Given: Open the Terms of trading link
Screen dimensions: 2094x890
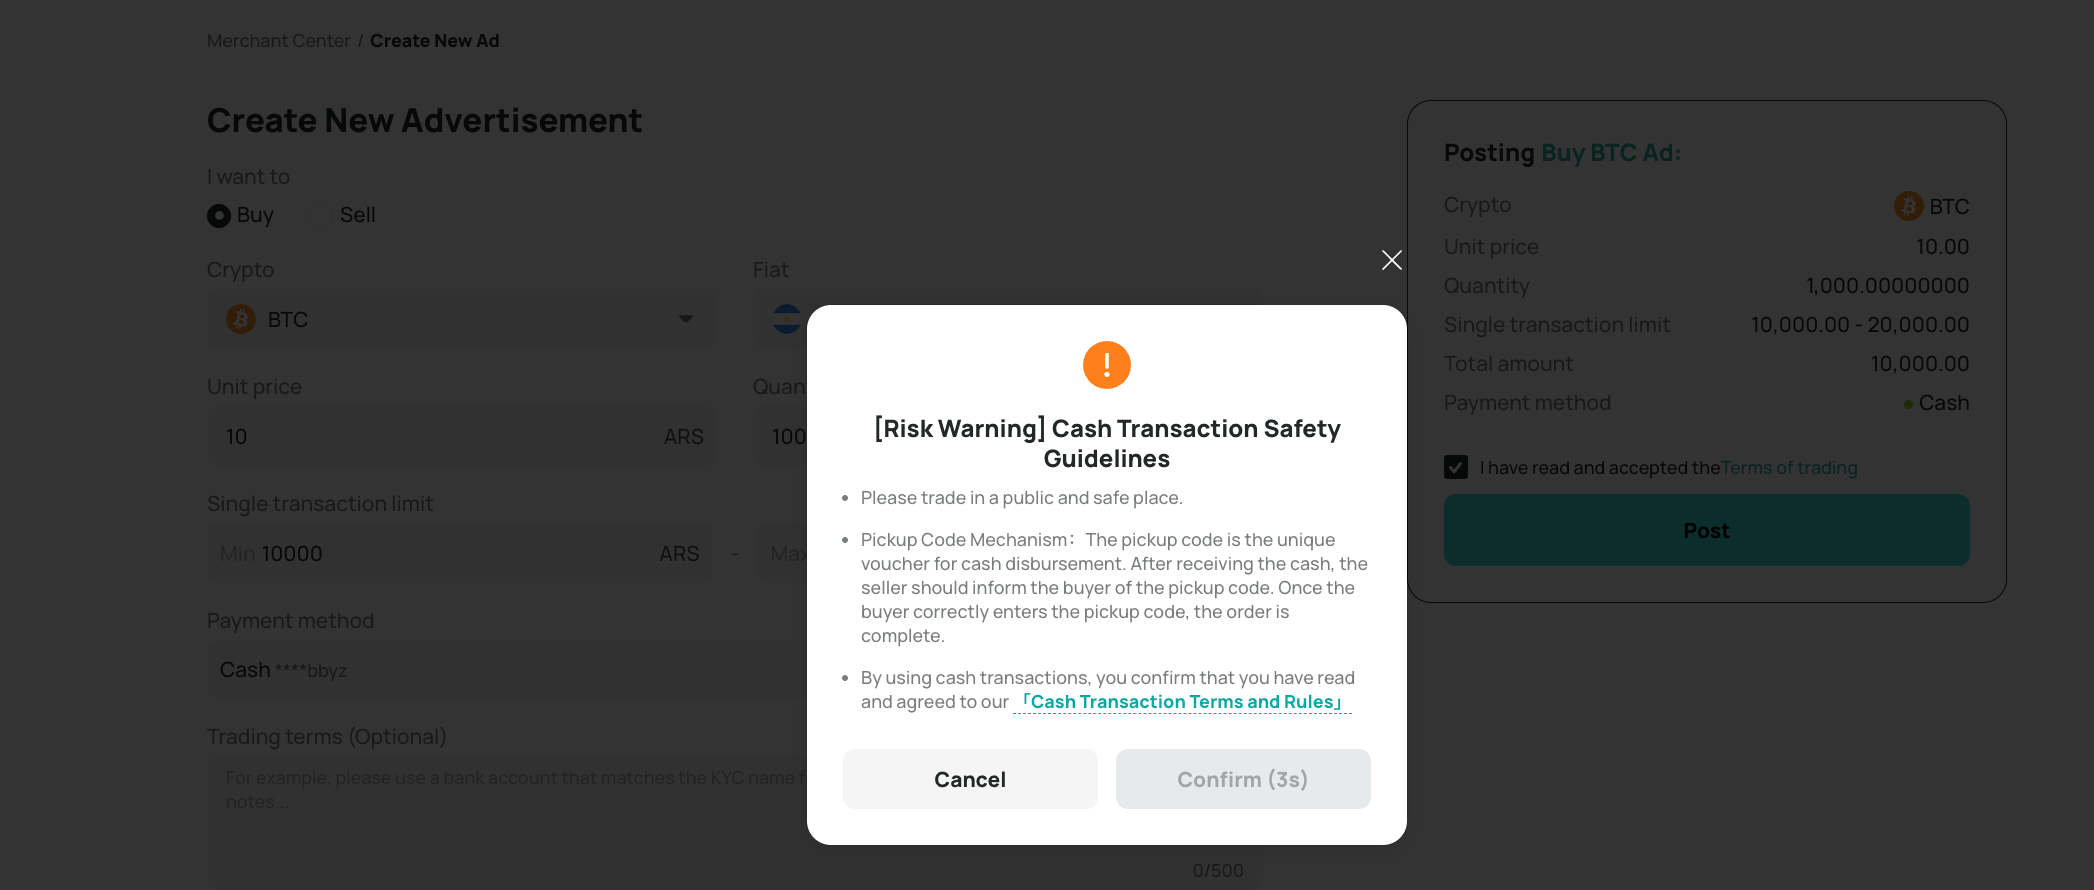Looking at the screenshot, I should pyautogui.click(x=1789, y=468).
